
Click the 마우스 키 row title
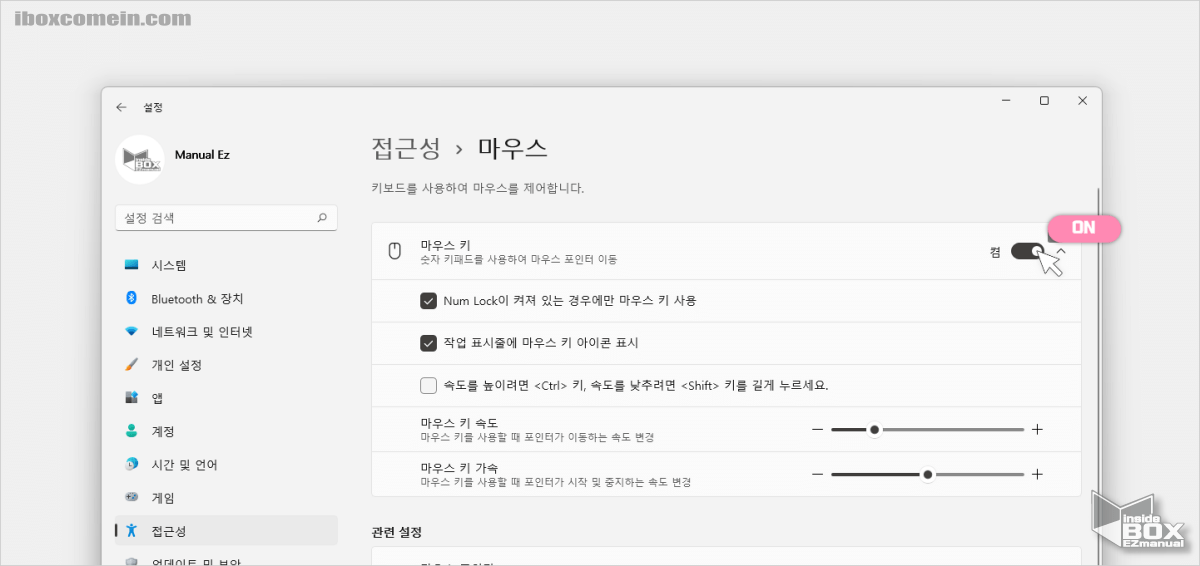tap(445, 244)
